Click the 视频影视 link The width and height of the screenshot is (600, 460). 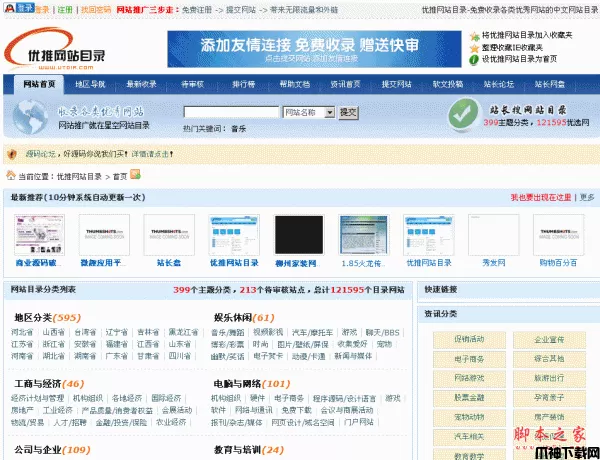click(268, 332)
